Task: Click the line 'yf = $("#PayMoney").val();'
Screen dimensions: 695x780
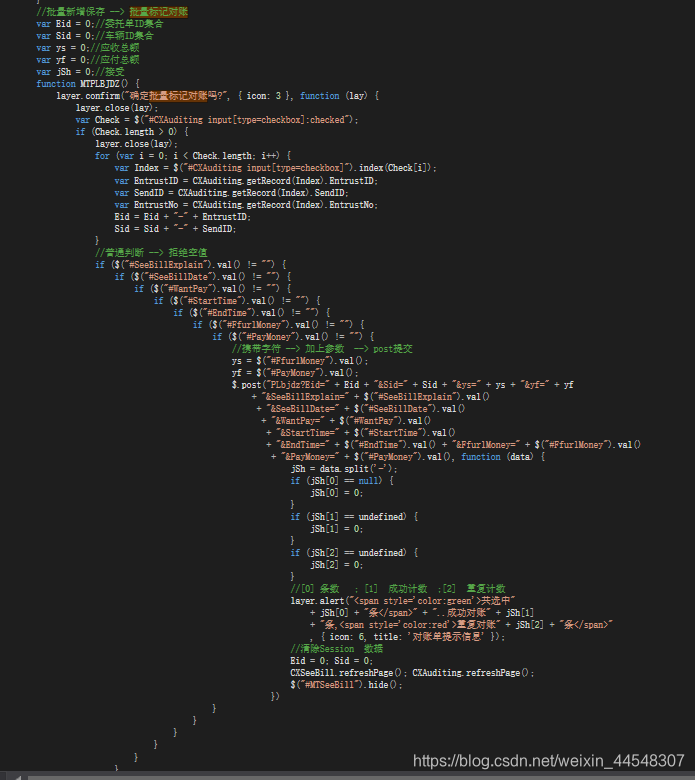Action: [295, 372]
